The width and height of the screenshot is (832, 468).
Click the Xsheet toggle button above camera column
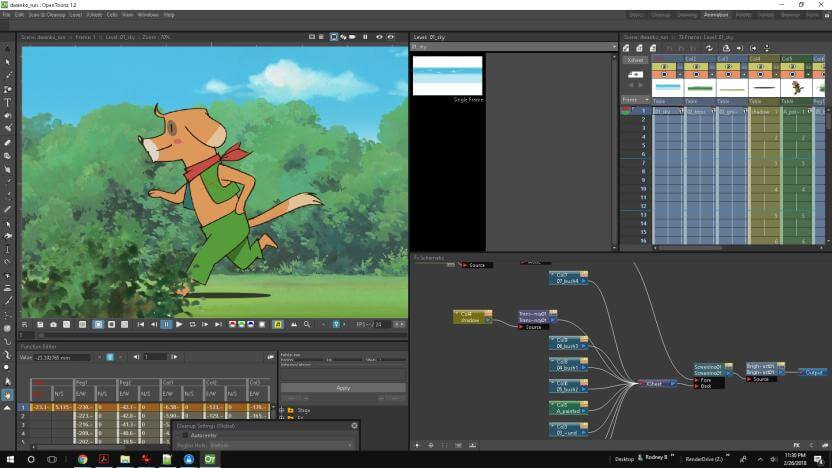(635, 60)
